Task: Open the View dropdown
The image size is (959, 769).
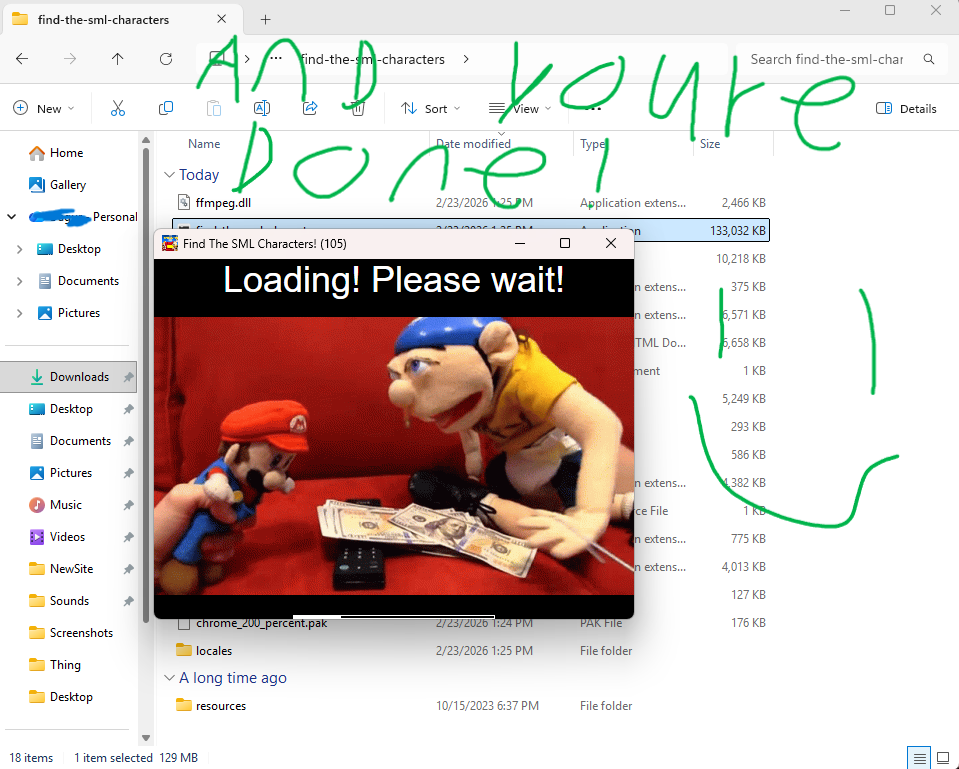Action: click(520, 108)
